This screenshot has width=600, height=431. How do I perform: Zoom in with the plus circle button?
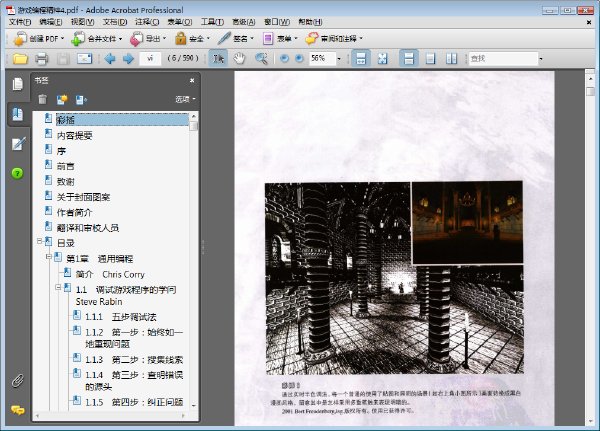[299, 58]
